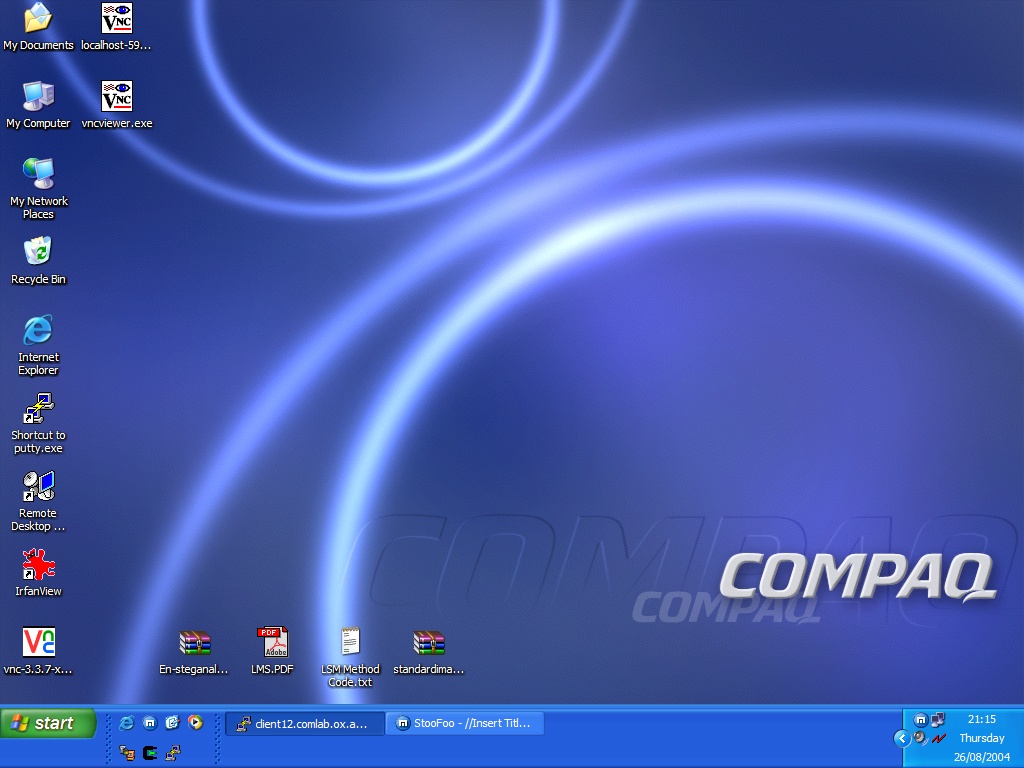Click the Remote Desktop shortcut icon
The width and height of the screenshot is (1024, 768).
pos(38,487)
